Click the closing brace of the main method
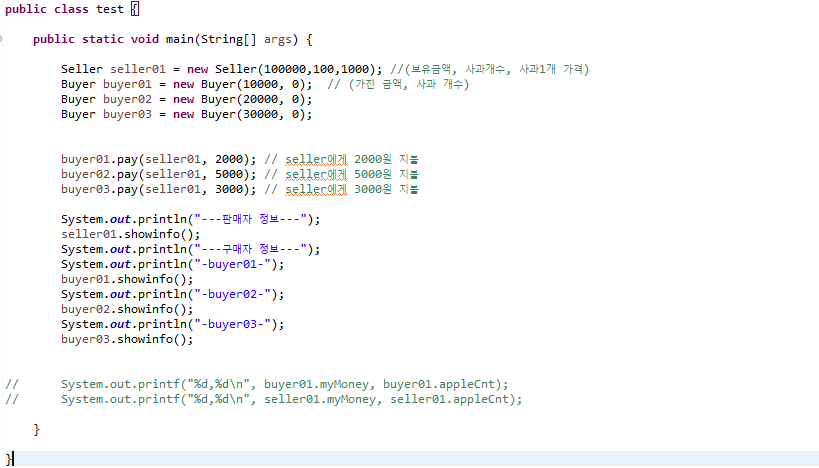The image size is (819, 468). (37, 430)
